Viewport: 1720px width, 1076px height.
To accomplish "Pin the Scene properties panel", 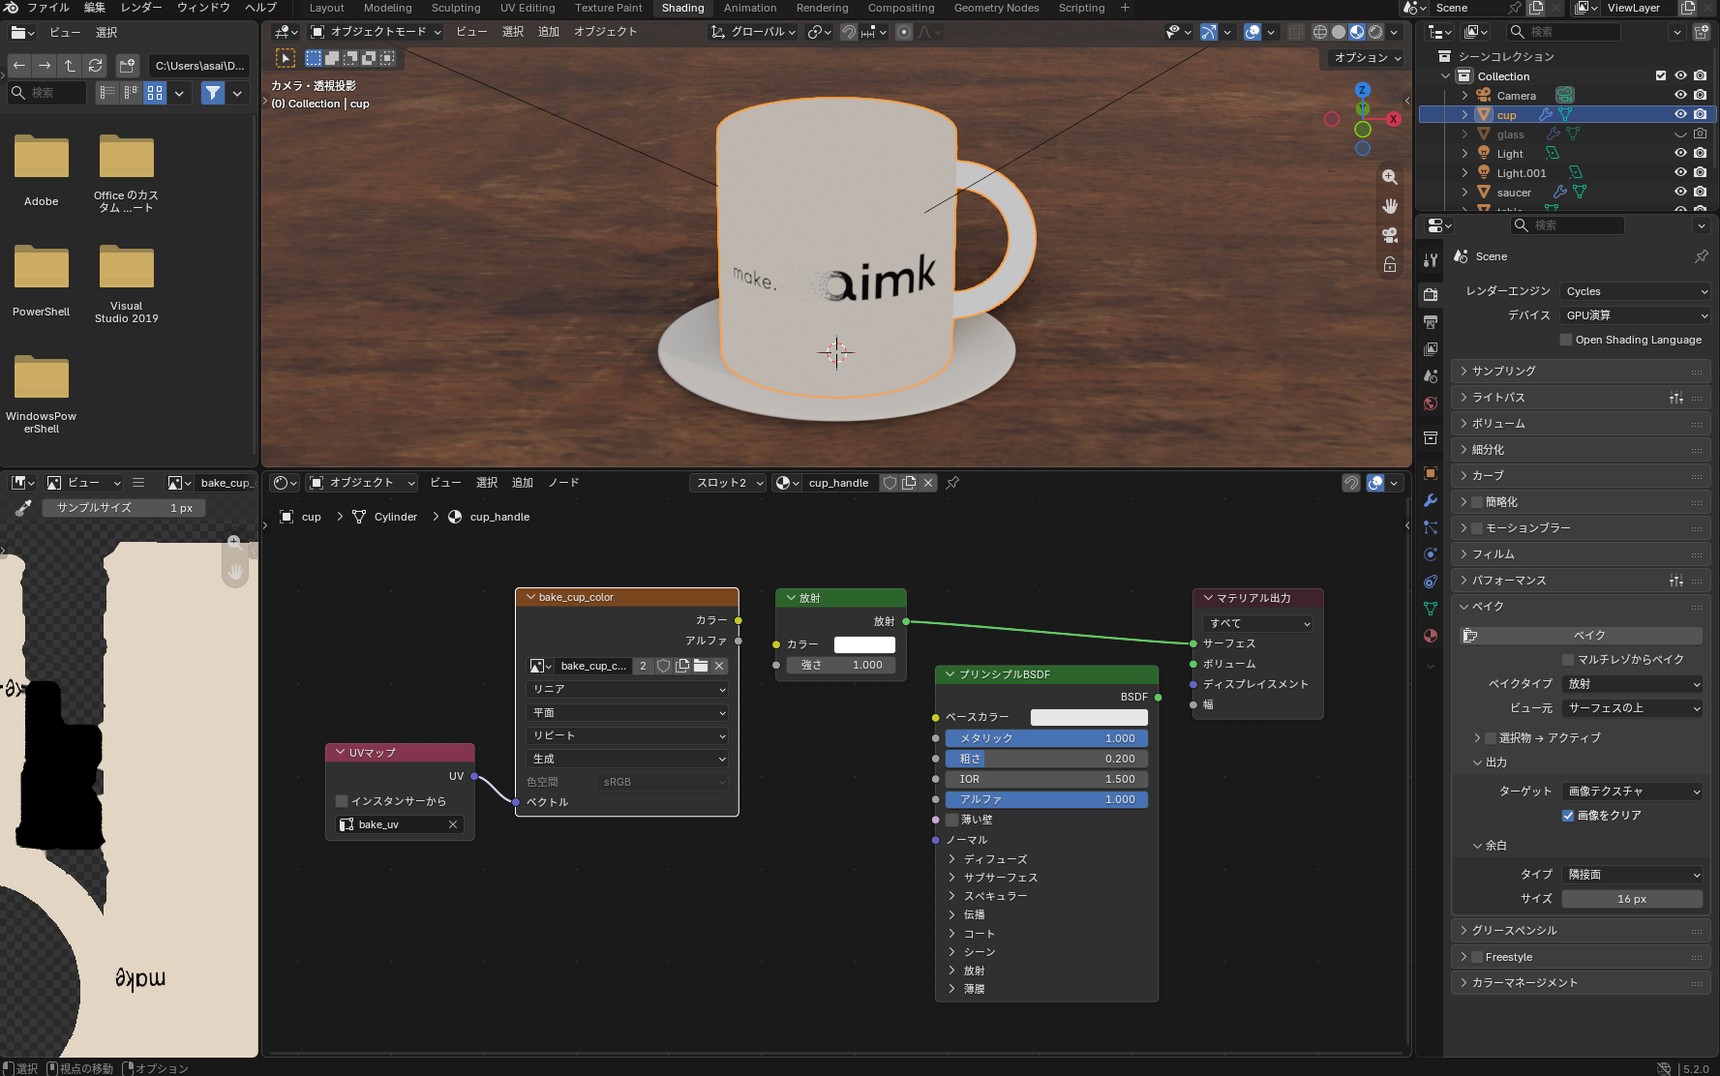I will 1701,257.
